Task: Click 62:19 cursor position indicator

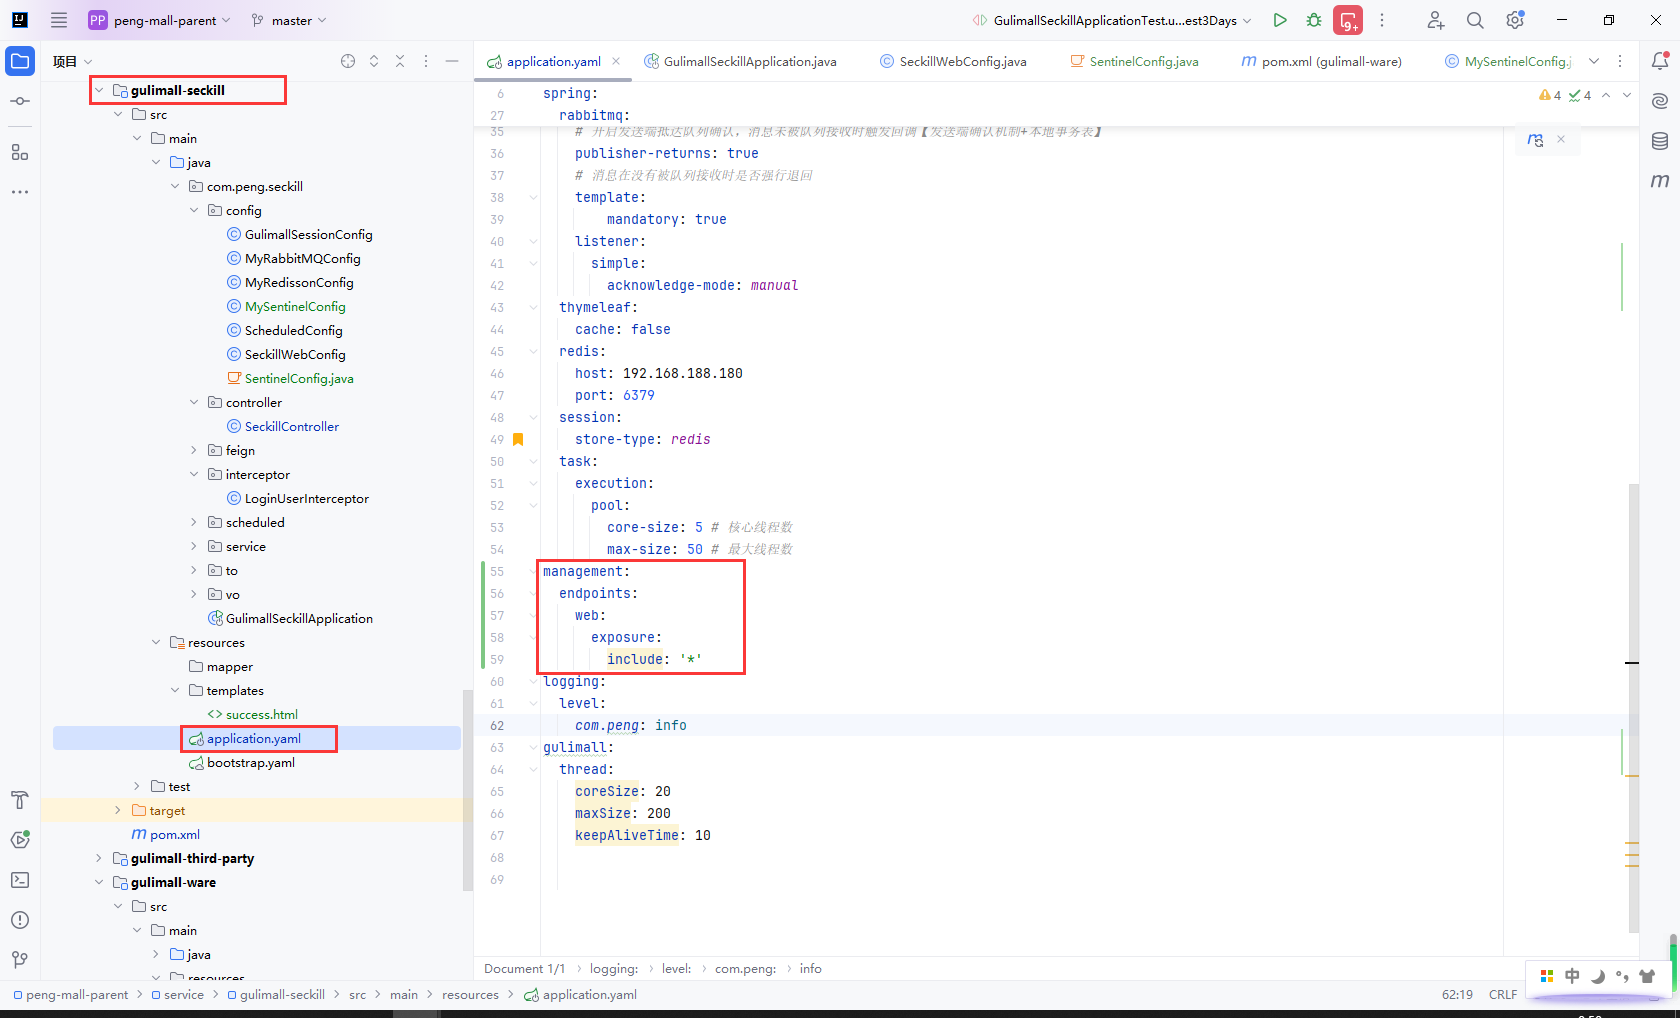Action: (1457, 994)
